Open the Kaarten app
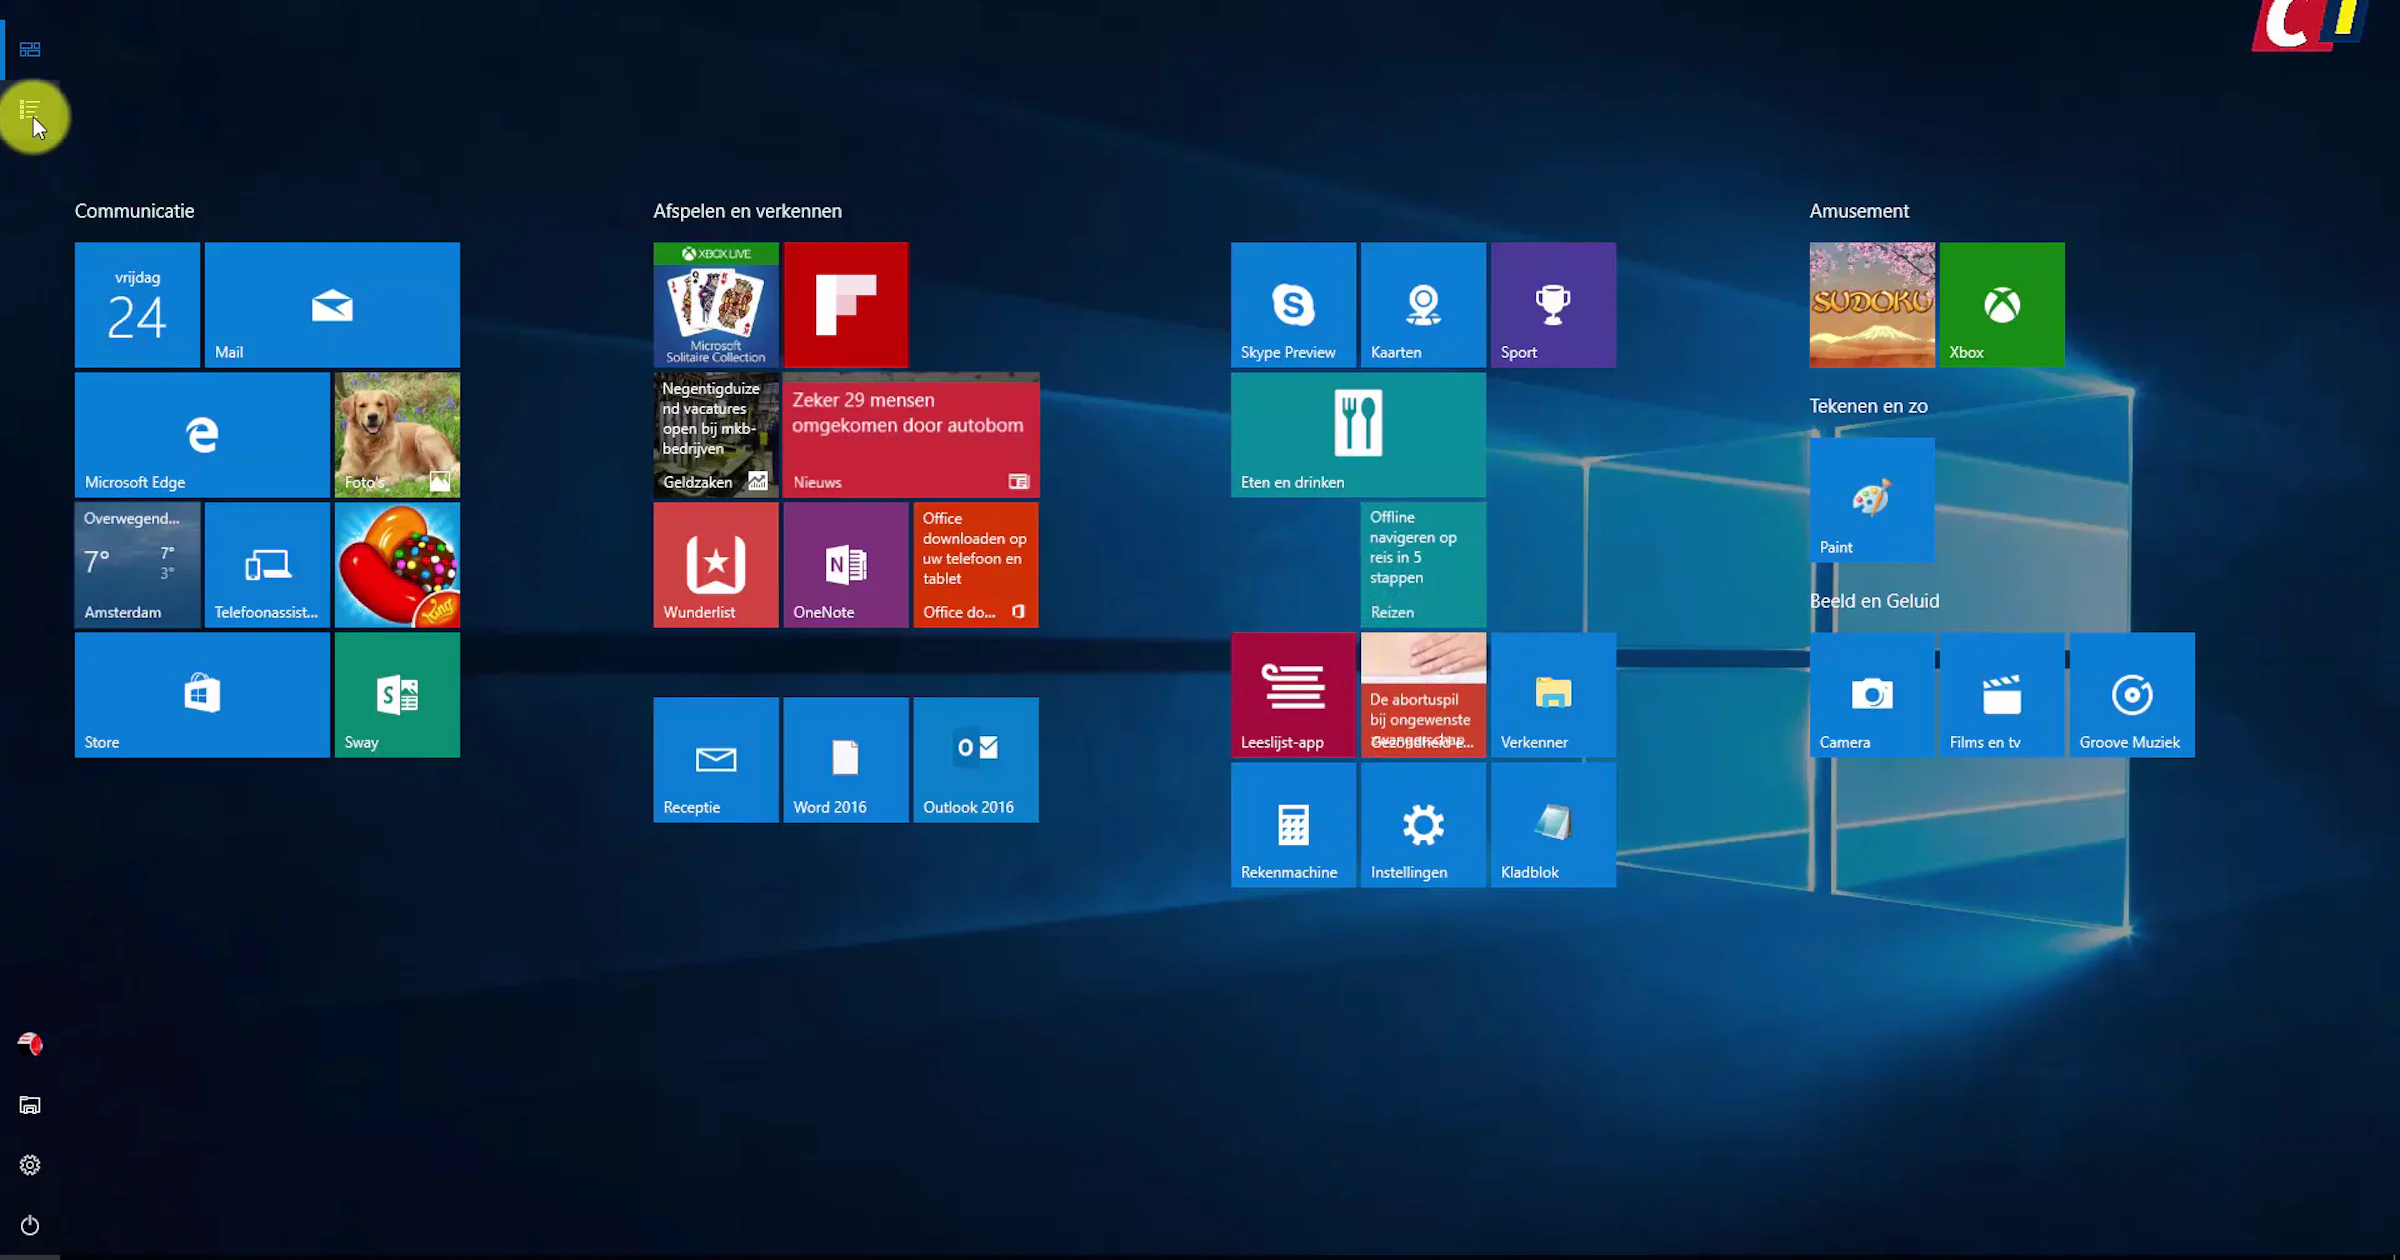The height and width of the screenshot is (1260, 2400). (x=1422, y=304)
